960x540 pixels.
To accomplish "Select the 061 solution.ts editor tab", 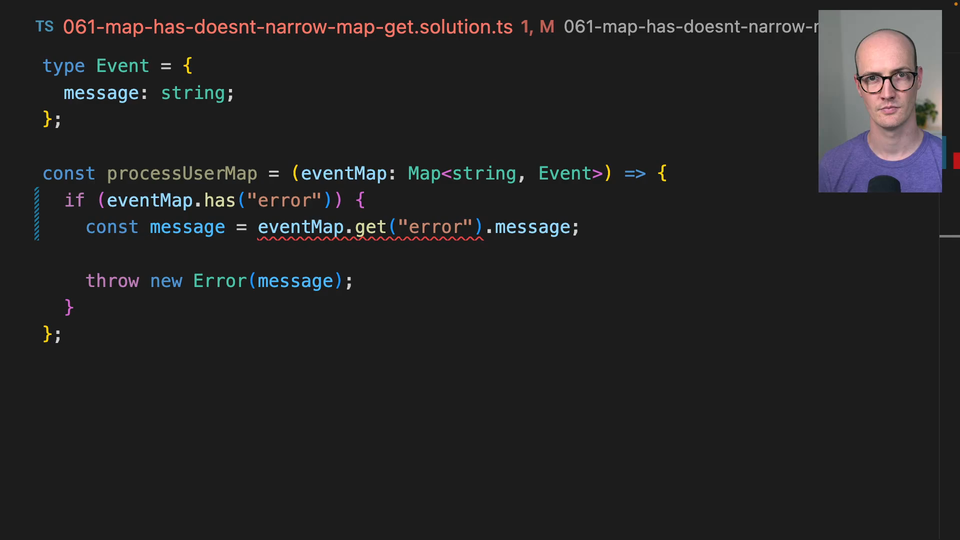I will 288,27.
